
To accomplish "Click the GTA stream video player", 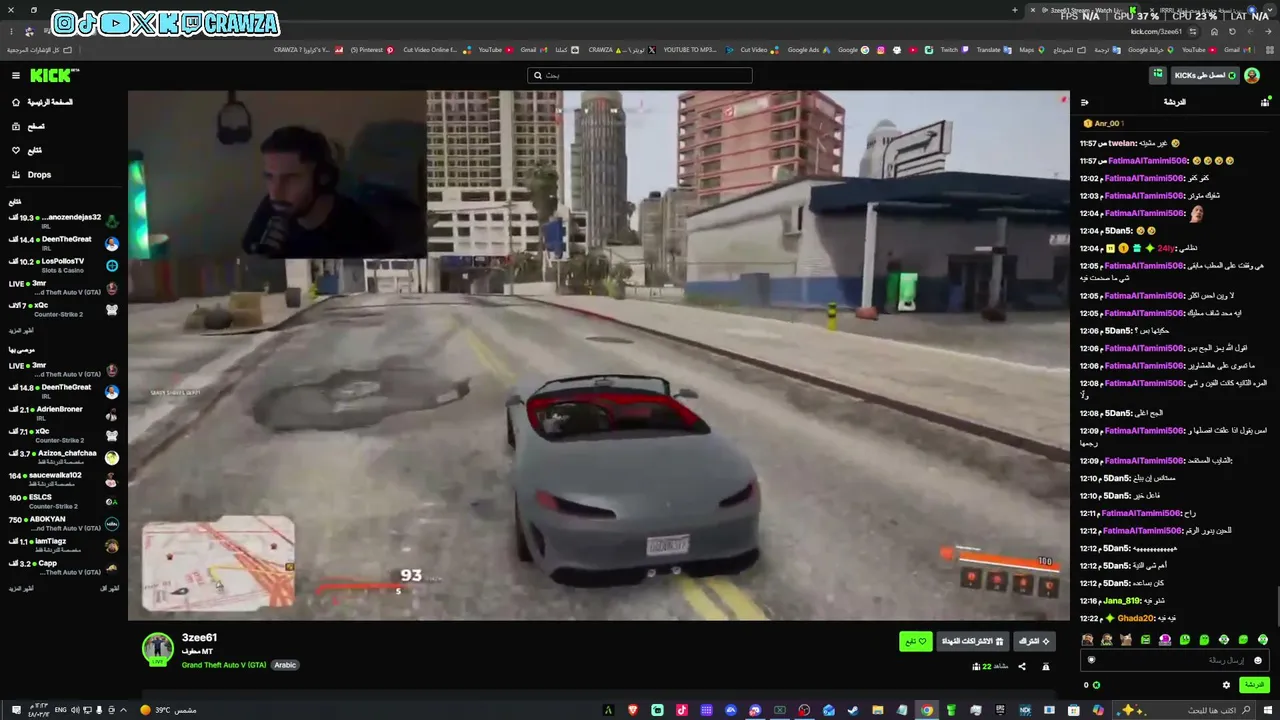I will pos(598,355).
